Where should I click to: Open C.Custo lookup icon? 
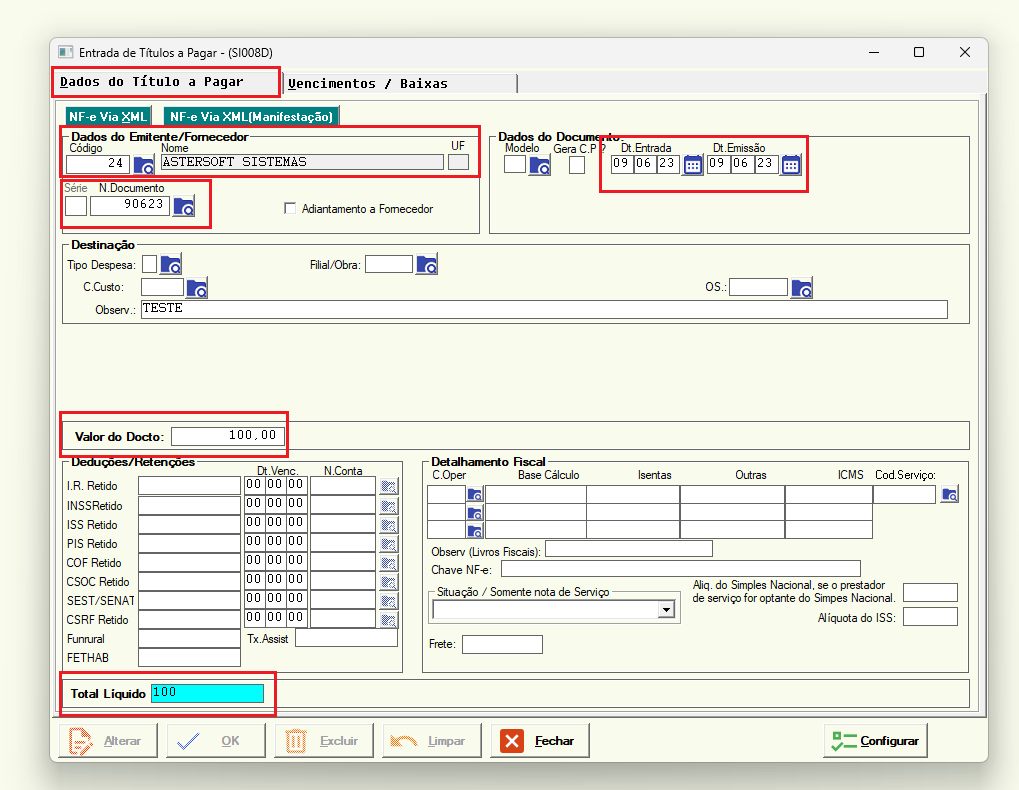click(x=197, y=288)
